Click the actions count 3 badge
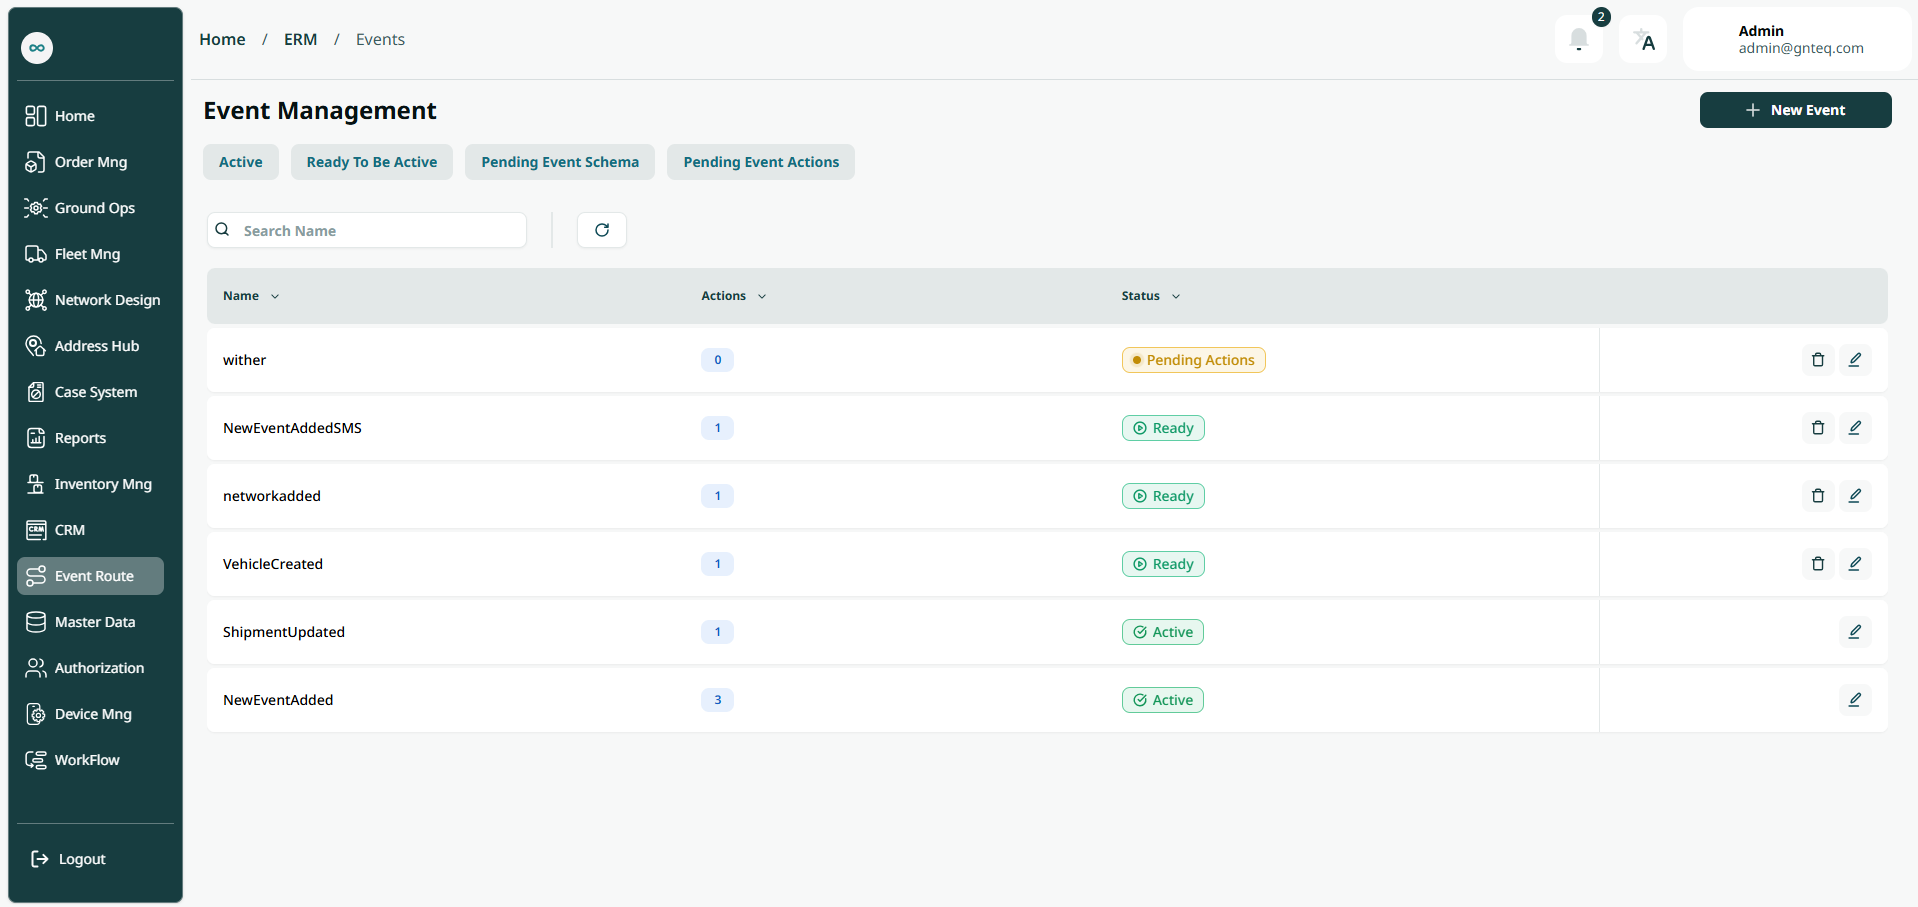Image resolution: width=1918 pixels, height=907 pixels. coord(717,700)
